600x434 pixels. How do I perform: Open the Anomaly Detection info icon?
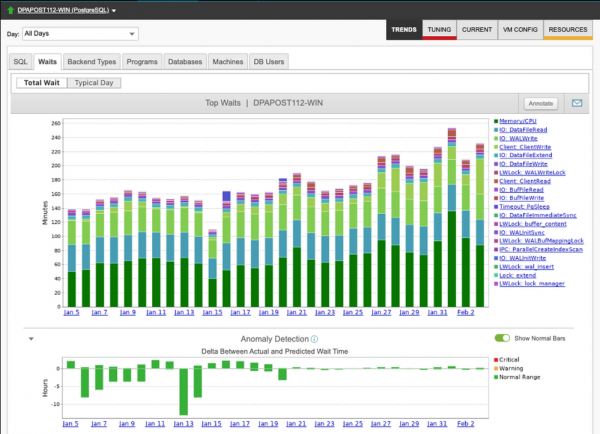coord(315,339)
